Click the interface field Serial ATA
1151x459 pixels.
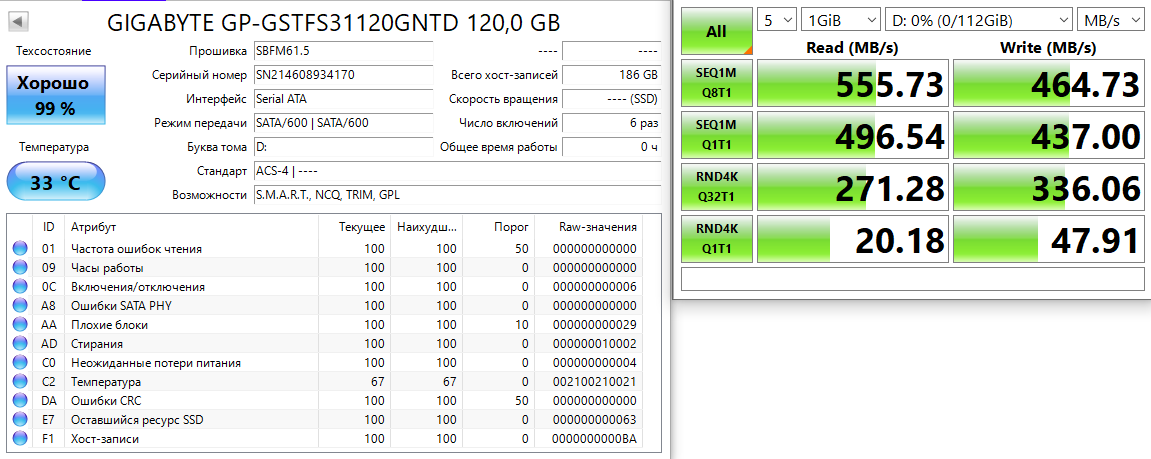point(343,98)
